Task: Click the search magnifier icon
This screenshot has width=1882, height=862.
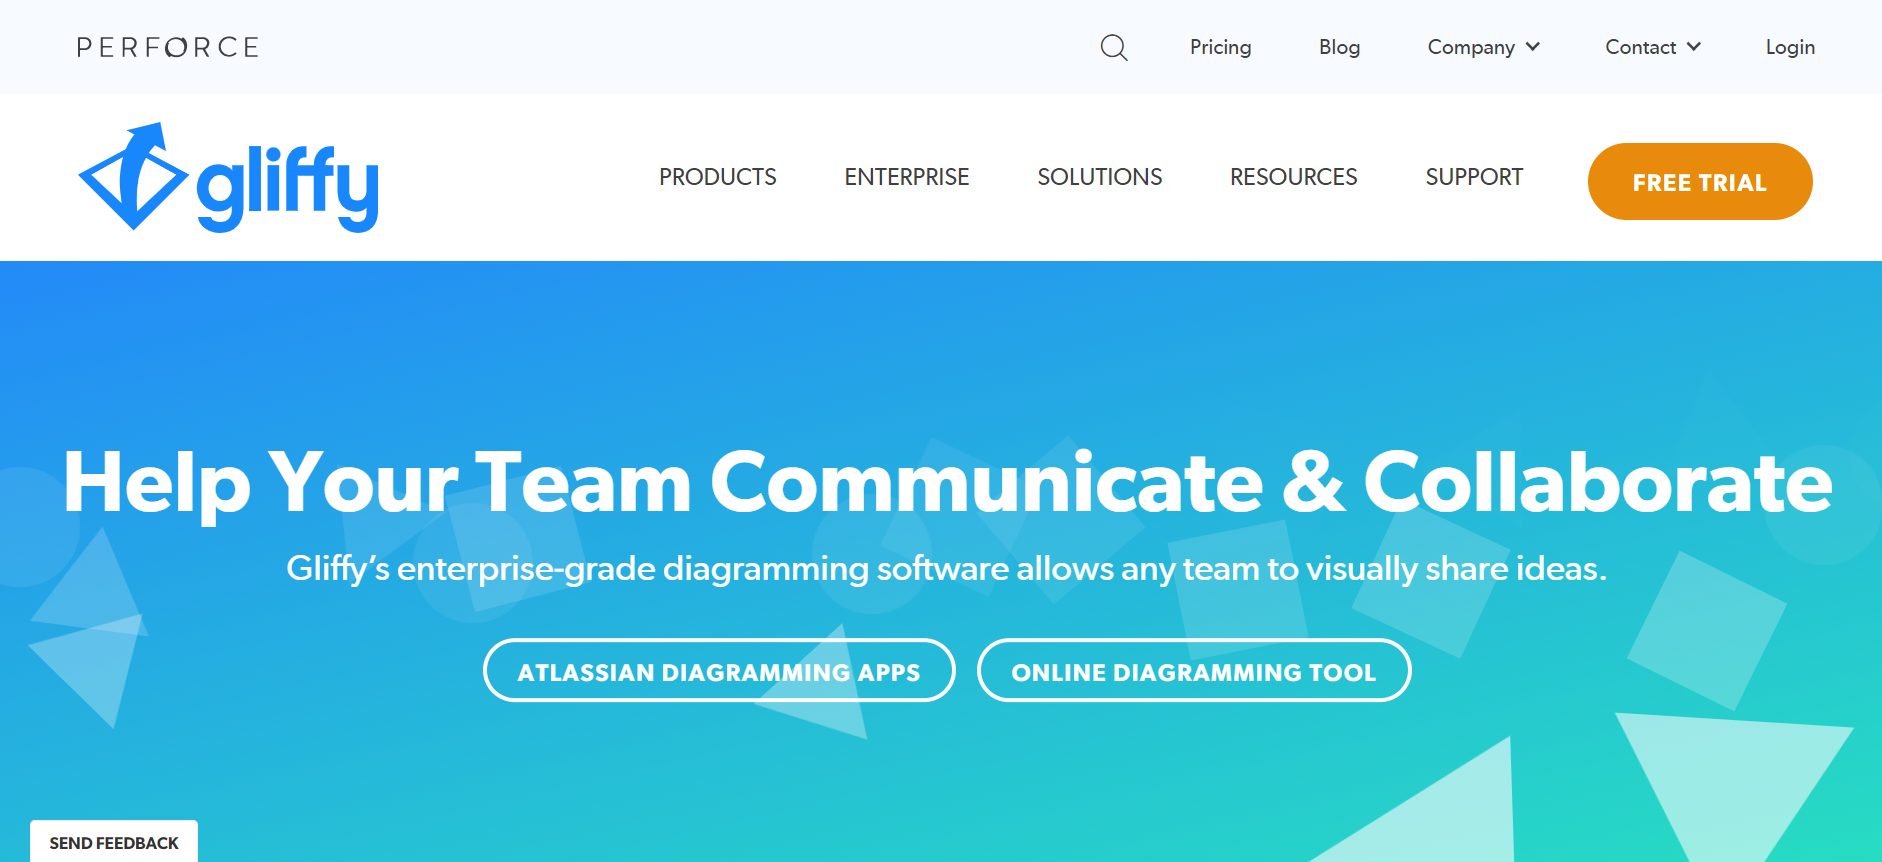Action: pyautogui.click(x=1113, y=47)
